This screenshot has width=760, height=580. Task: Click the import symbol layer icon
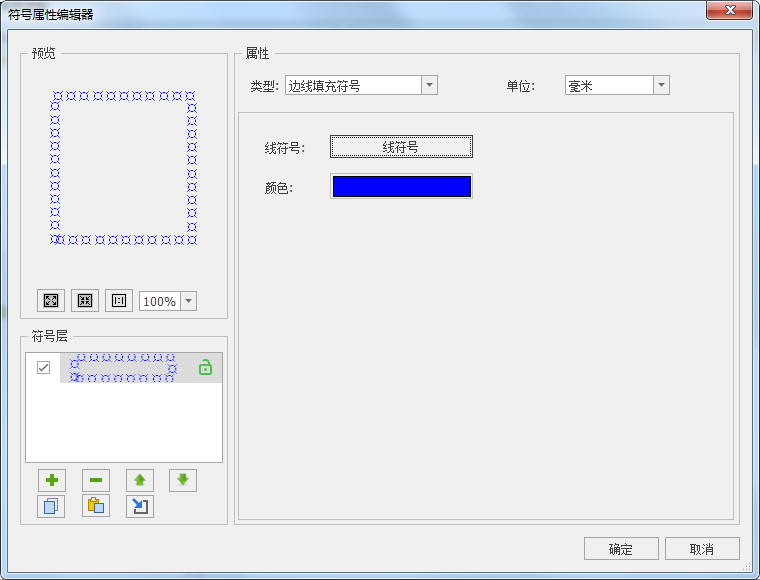tap(140, 506)
